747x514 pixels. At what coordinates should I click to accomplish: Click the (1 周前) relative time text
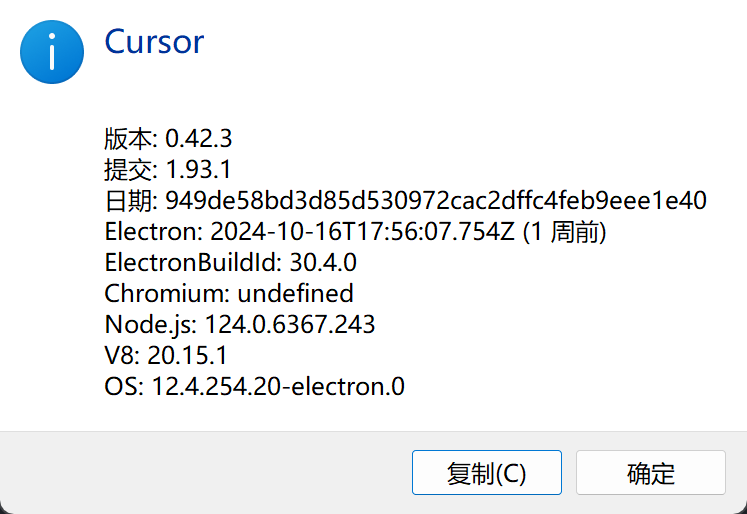(x=565, y=232)
